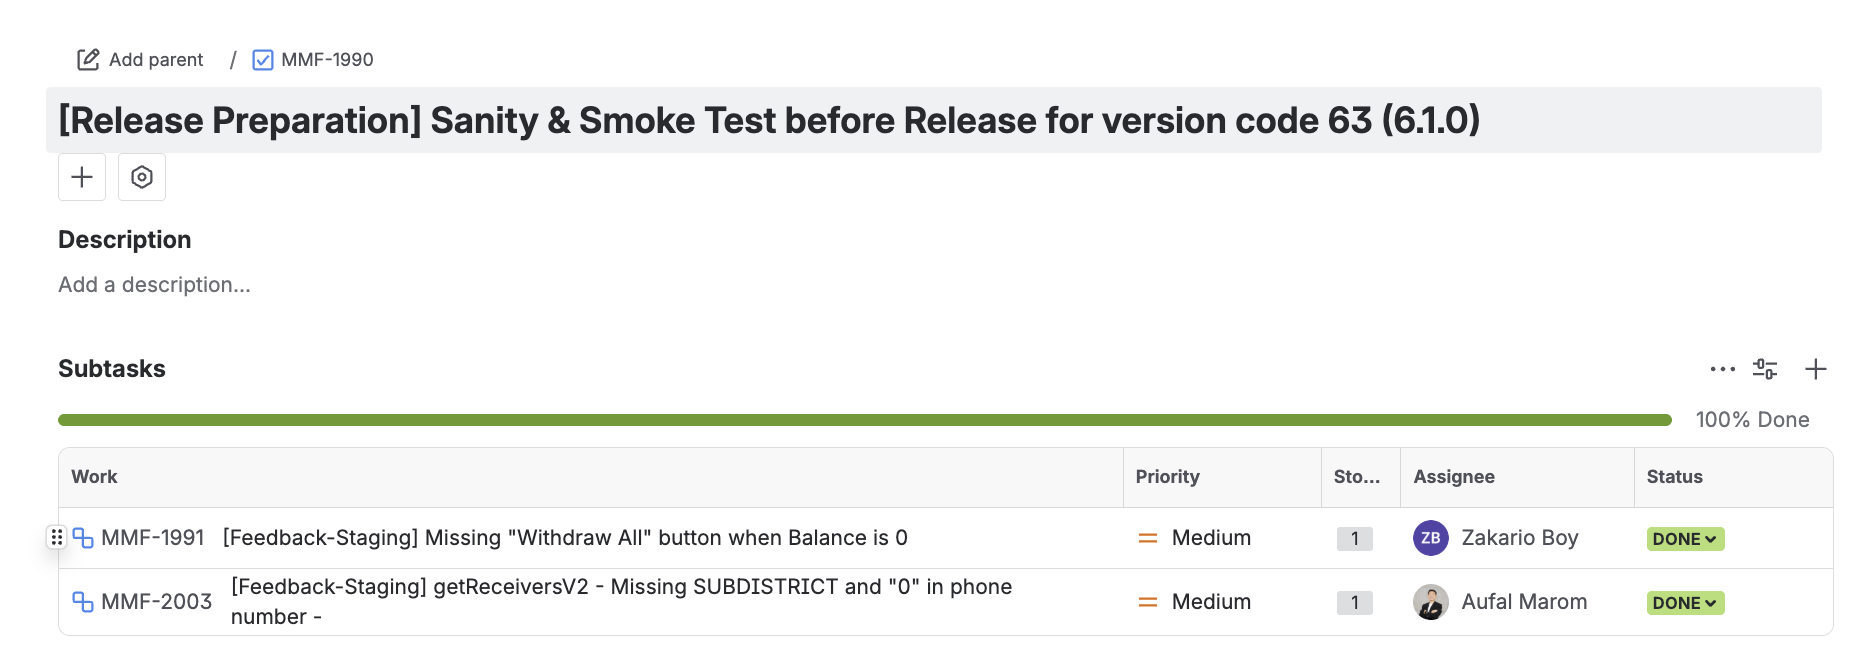Add a new subtask with plus icon

(x=1815, y=369)
